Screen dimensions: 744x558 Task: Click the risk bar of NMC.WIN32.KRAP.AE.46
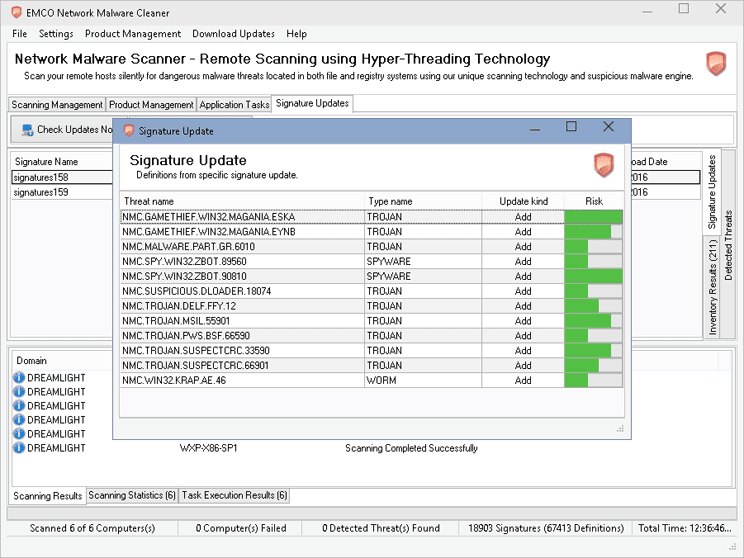594,381
